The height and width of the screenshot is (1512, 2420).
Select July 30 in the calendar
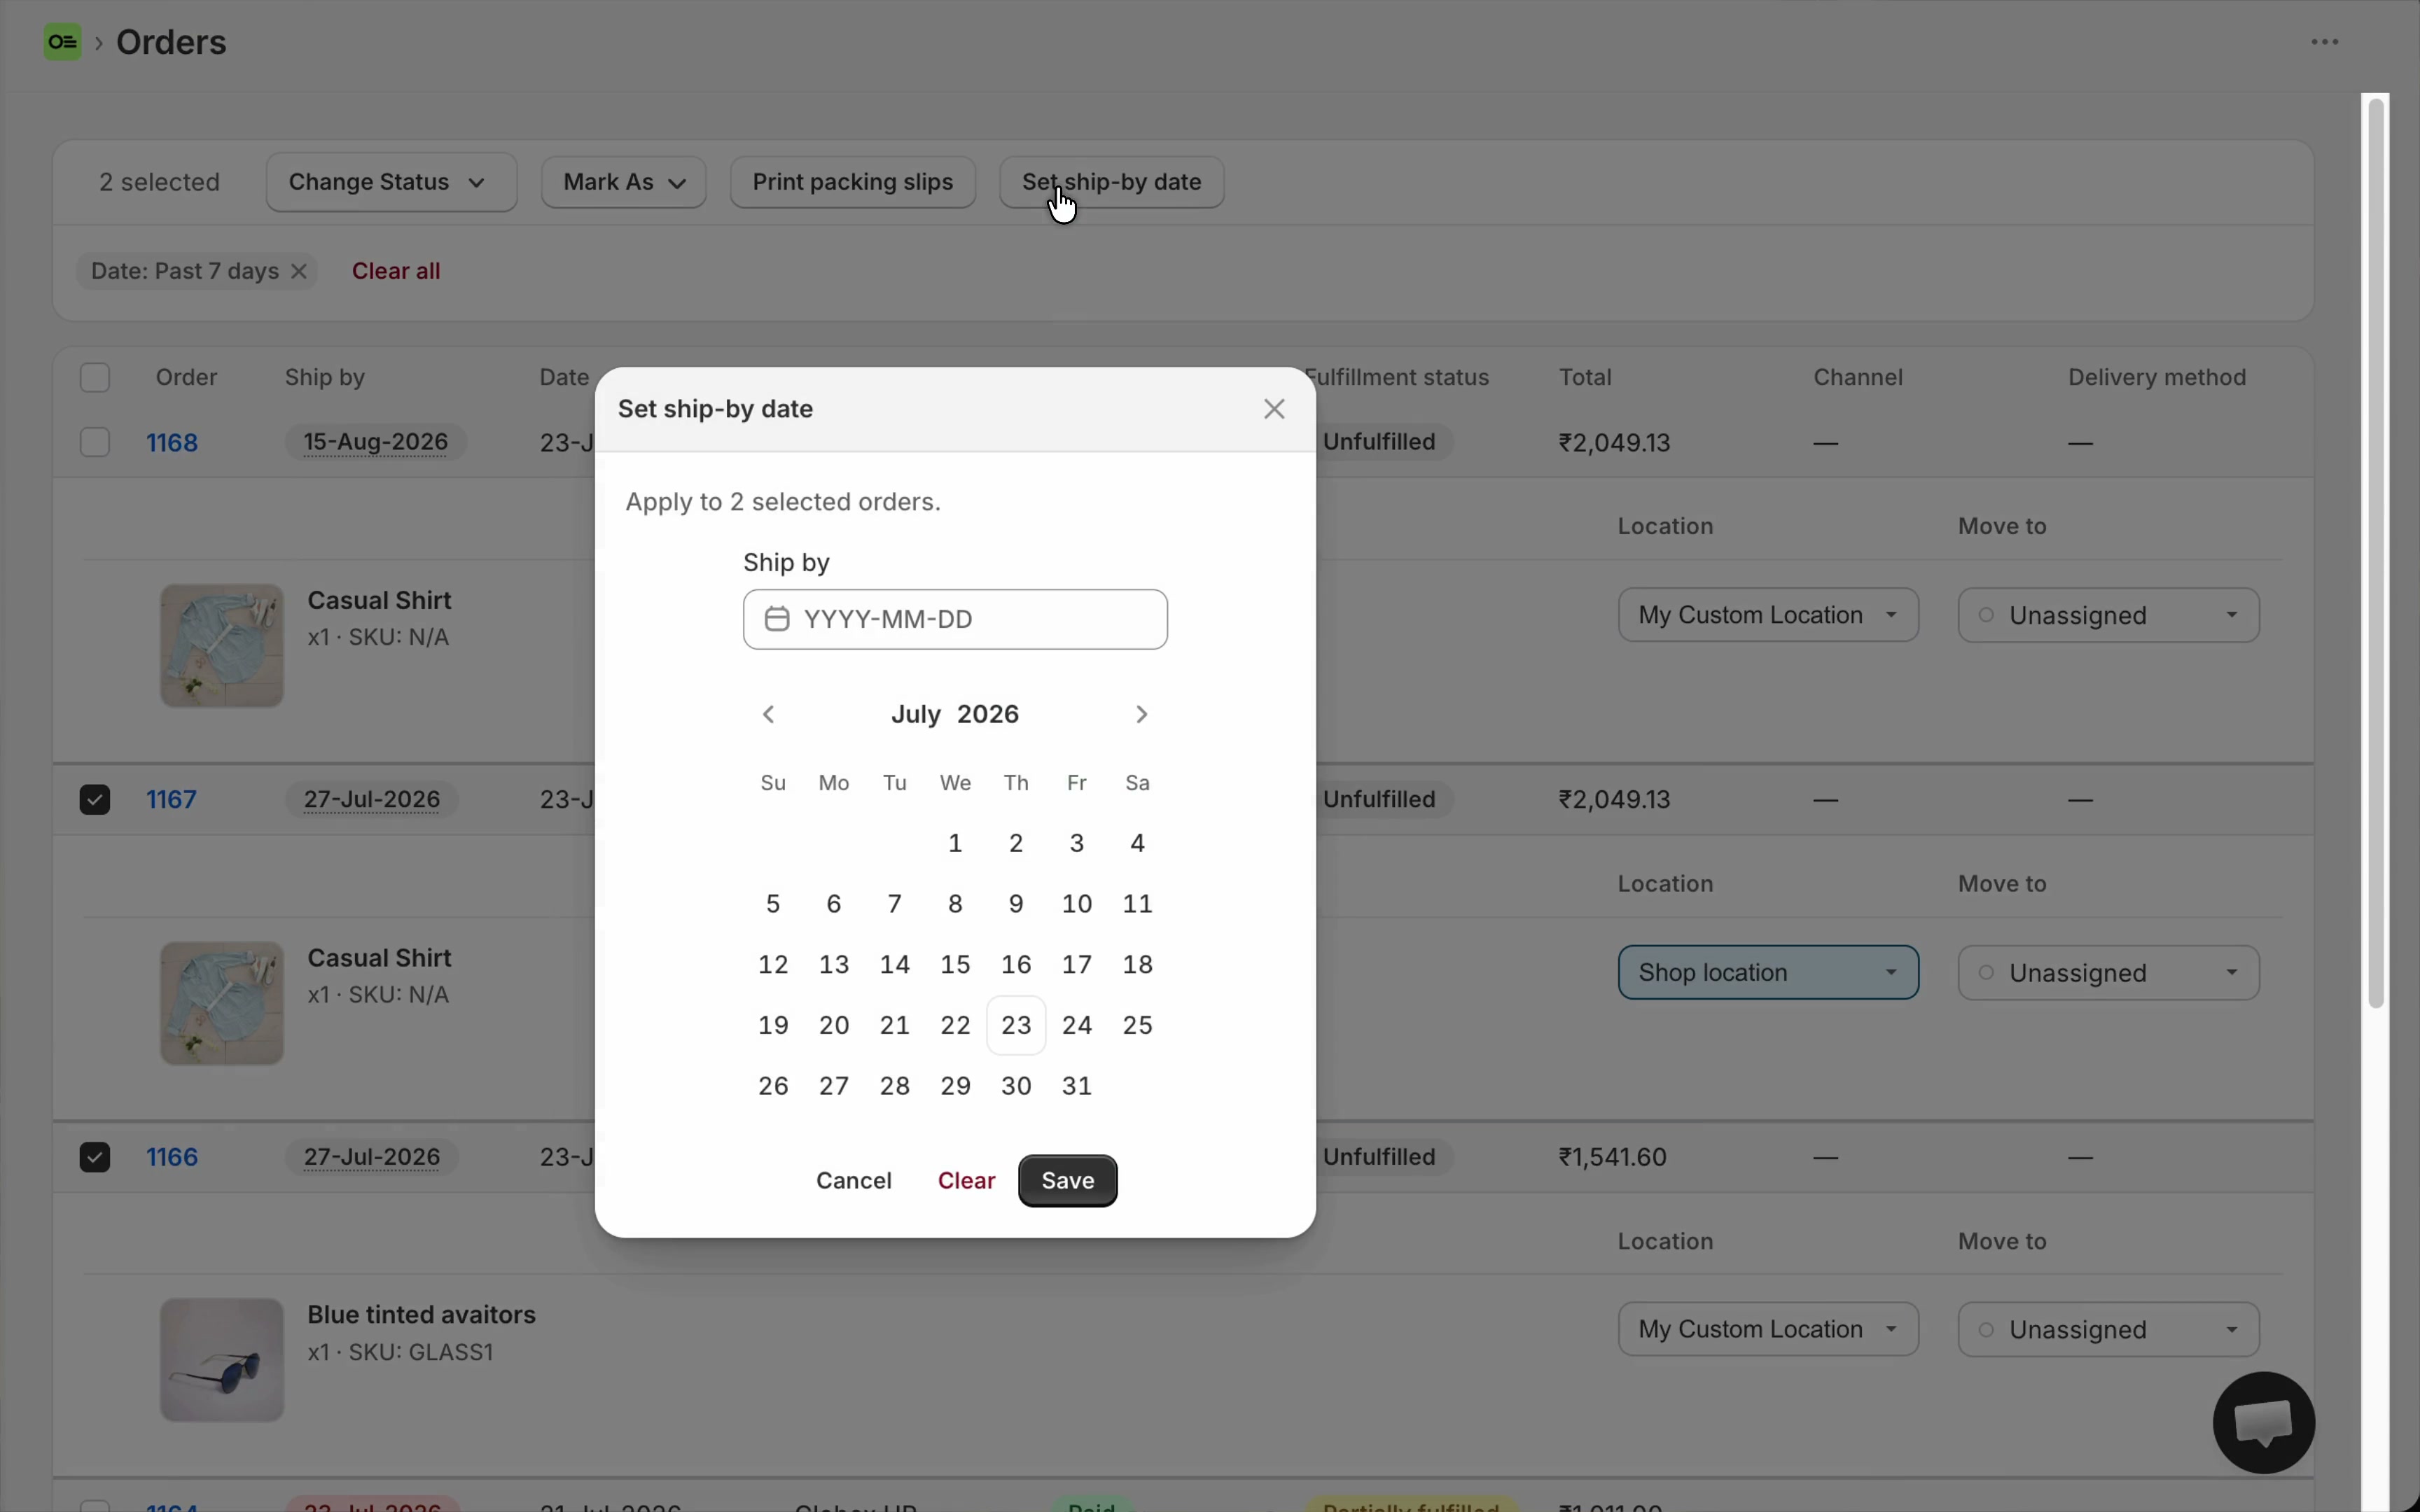tap(1016, 1085)
